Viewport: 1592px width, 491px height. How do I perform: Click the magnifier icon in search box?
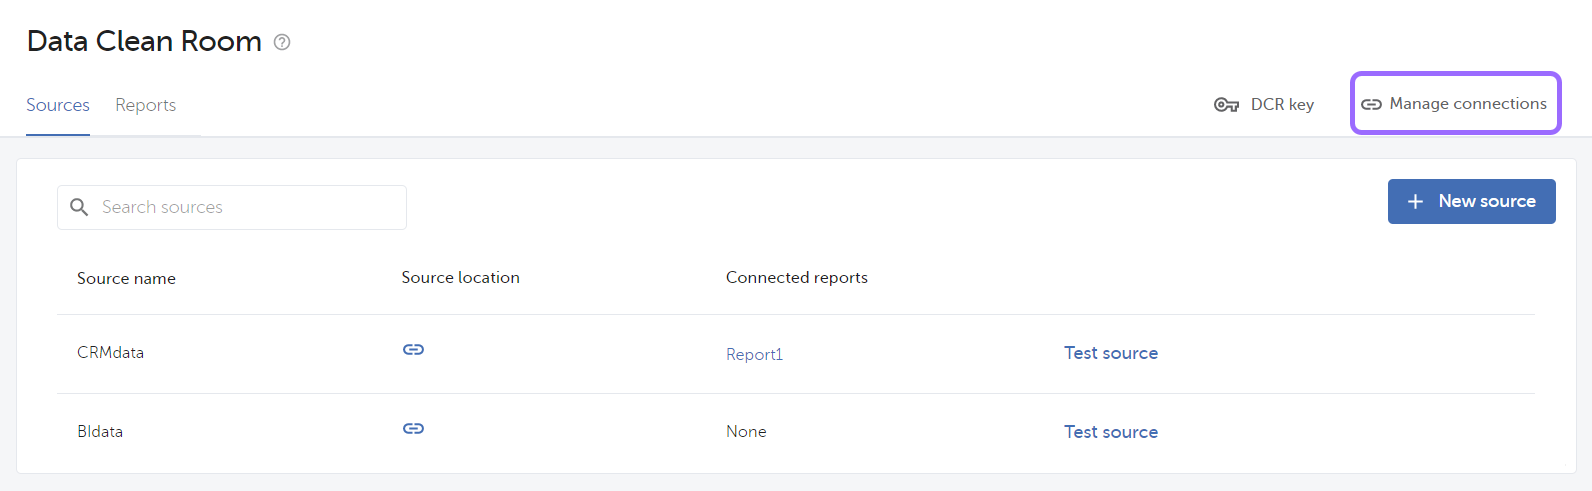click(x=79, y=207)
